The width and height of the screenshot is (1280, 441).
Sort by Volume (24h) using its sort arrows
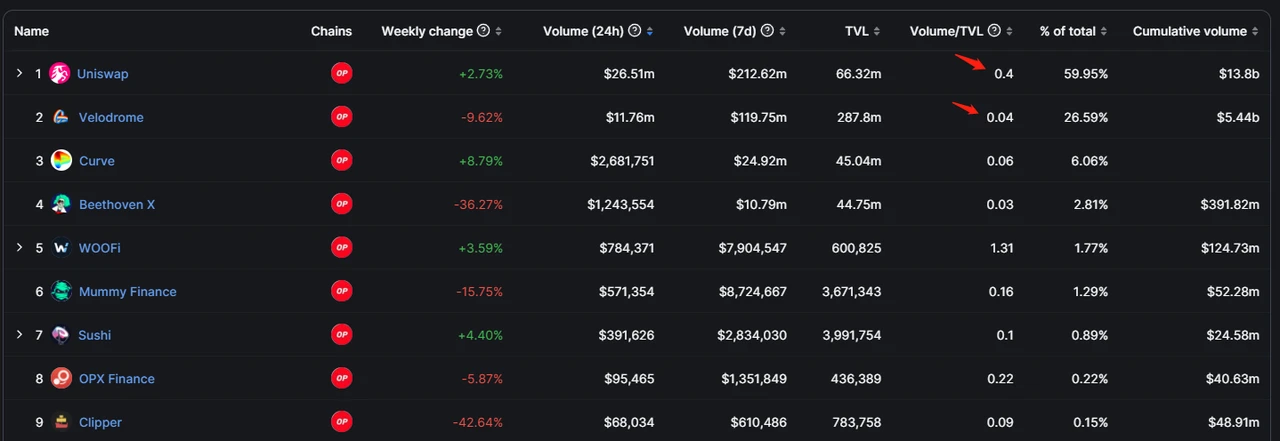[x=650, y=31]
